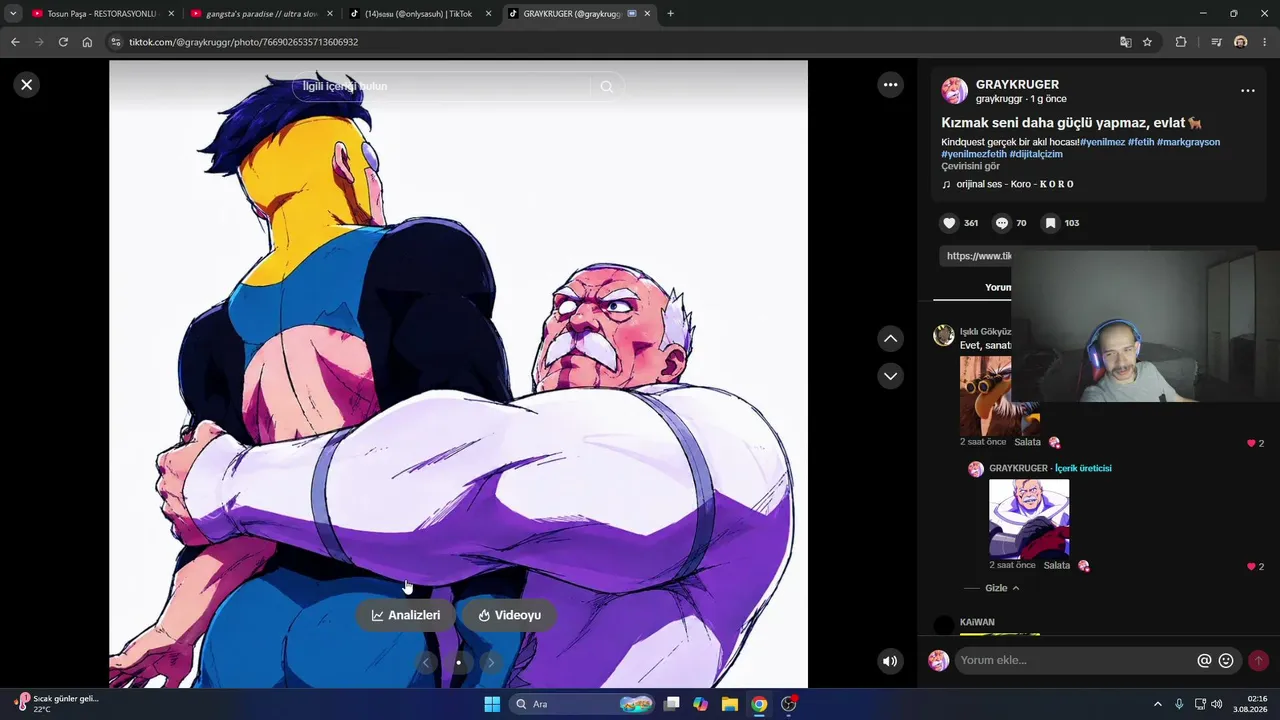Click the Chrome icon in the taskbar
Screen dimensions: 1280x720
click(759, 704)
